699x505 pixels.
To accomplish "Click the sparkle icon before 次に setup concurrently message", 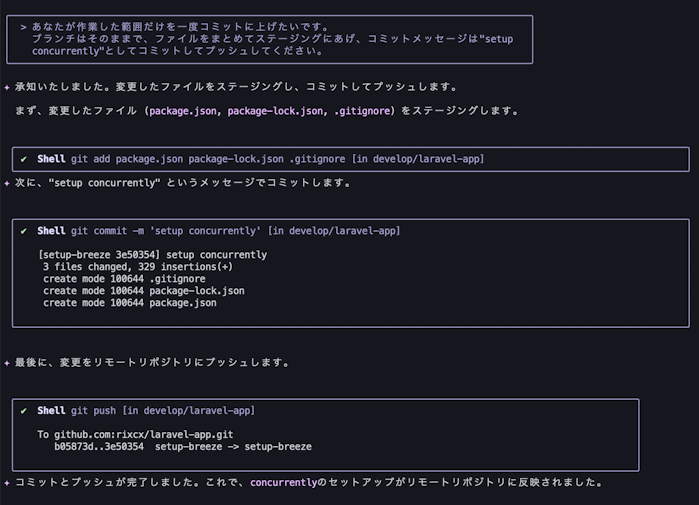I will click(7, 183).
